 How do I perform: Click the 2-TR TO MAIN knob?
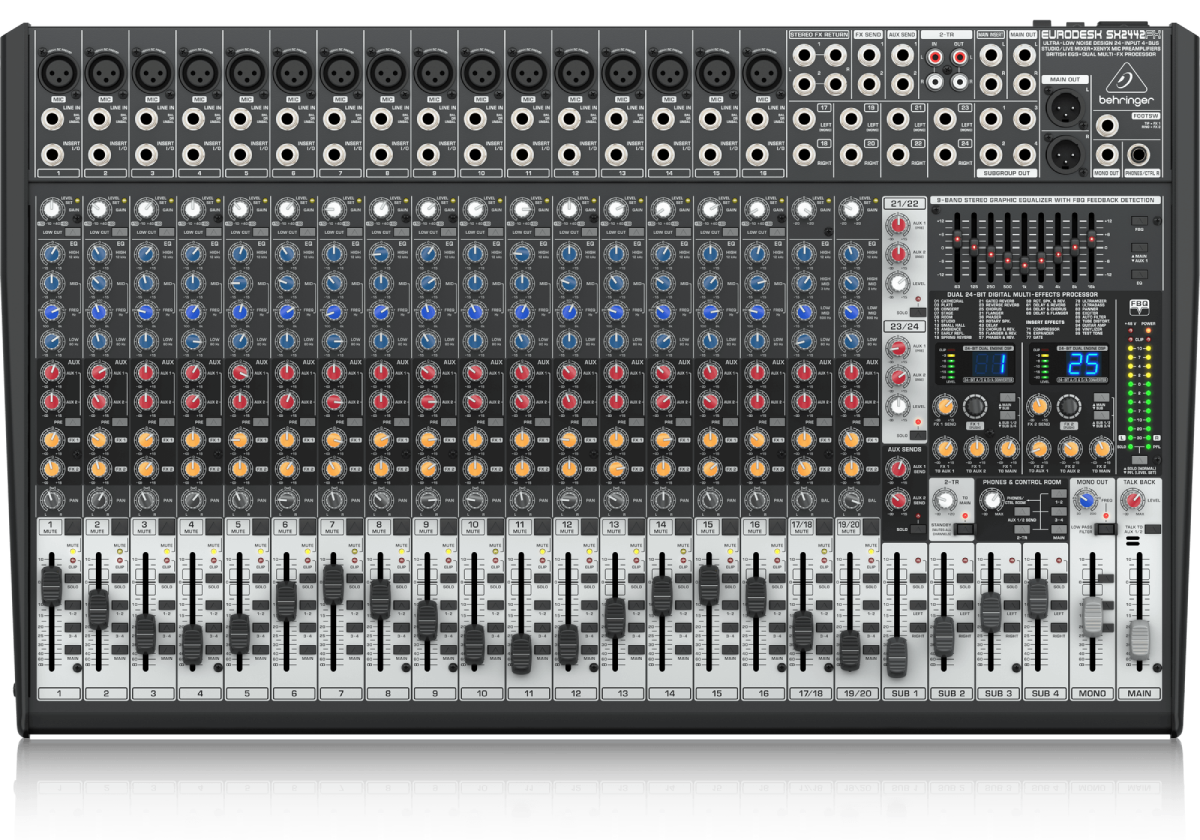947,499
